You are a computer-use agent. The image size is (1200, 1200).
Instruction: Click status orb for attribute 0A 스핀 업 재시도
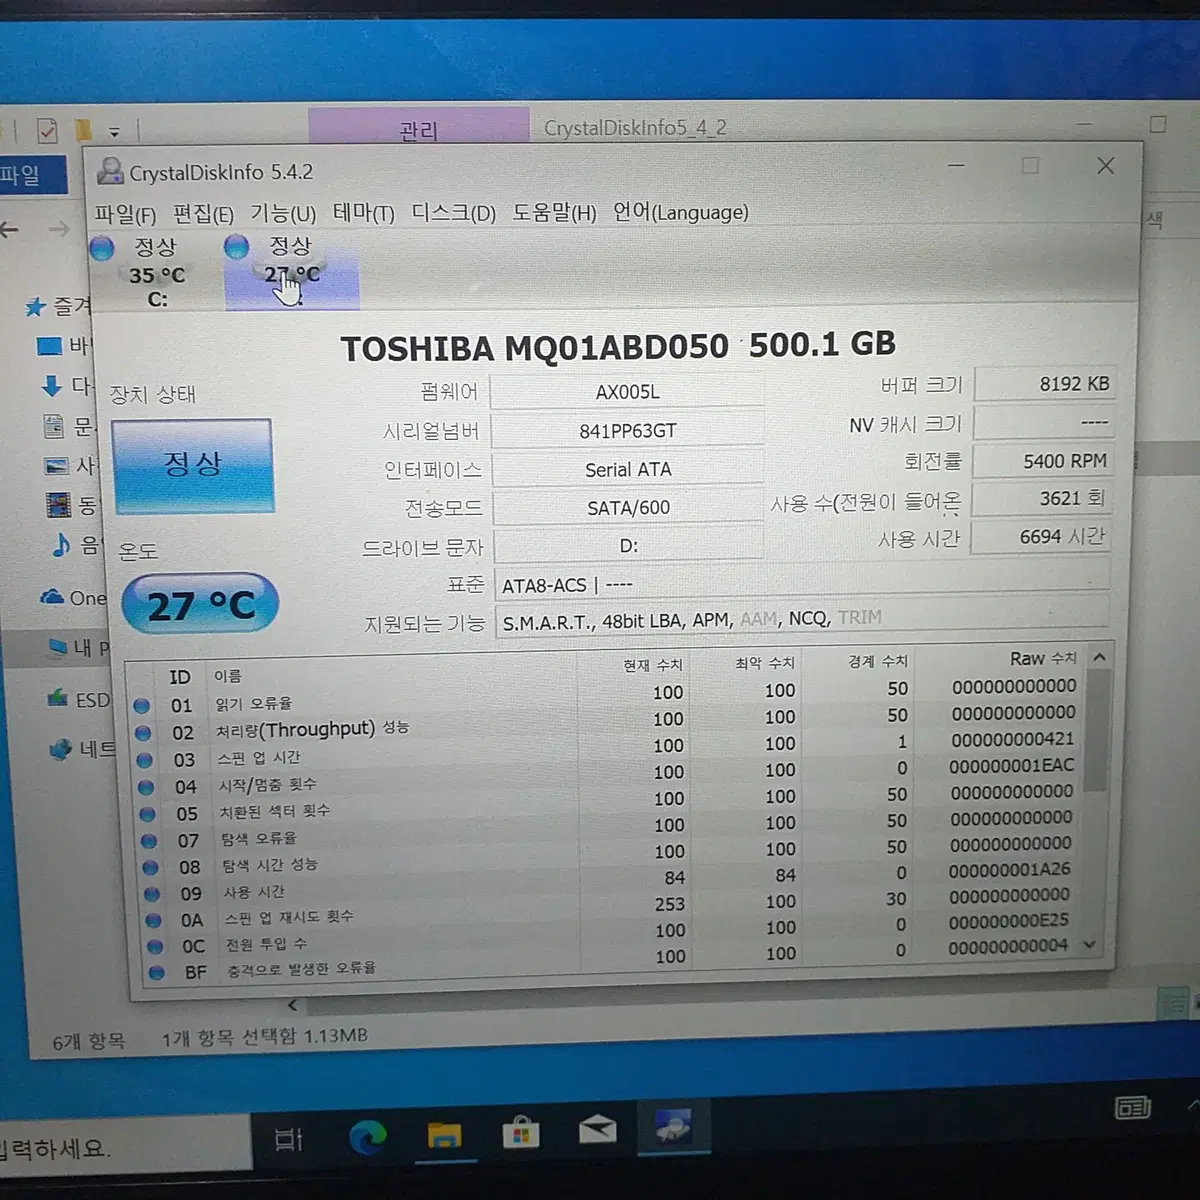click(x=153, y=920)
